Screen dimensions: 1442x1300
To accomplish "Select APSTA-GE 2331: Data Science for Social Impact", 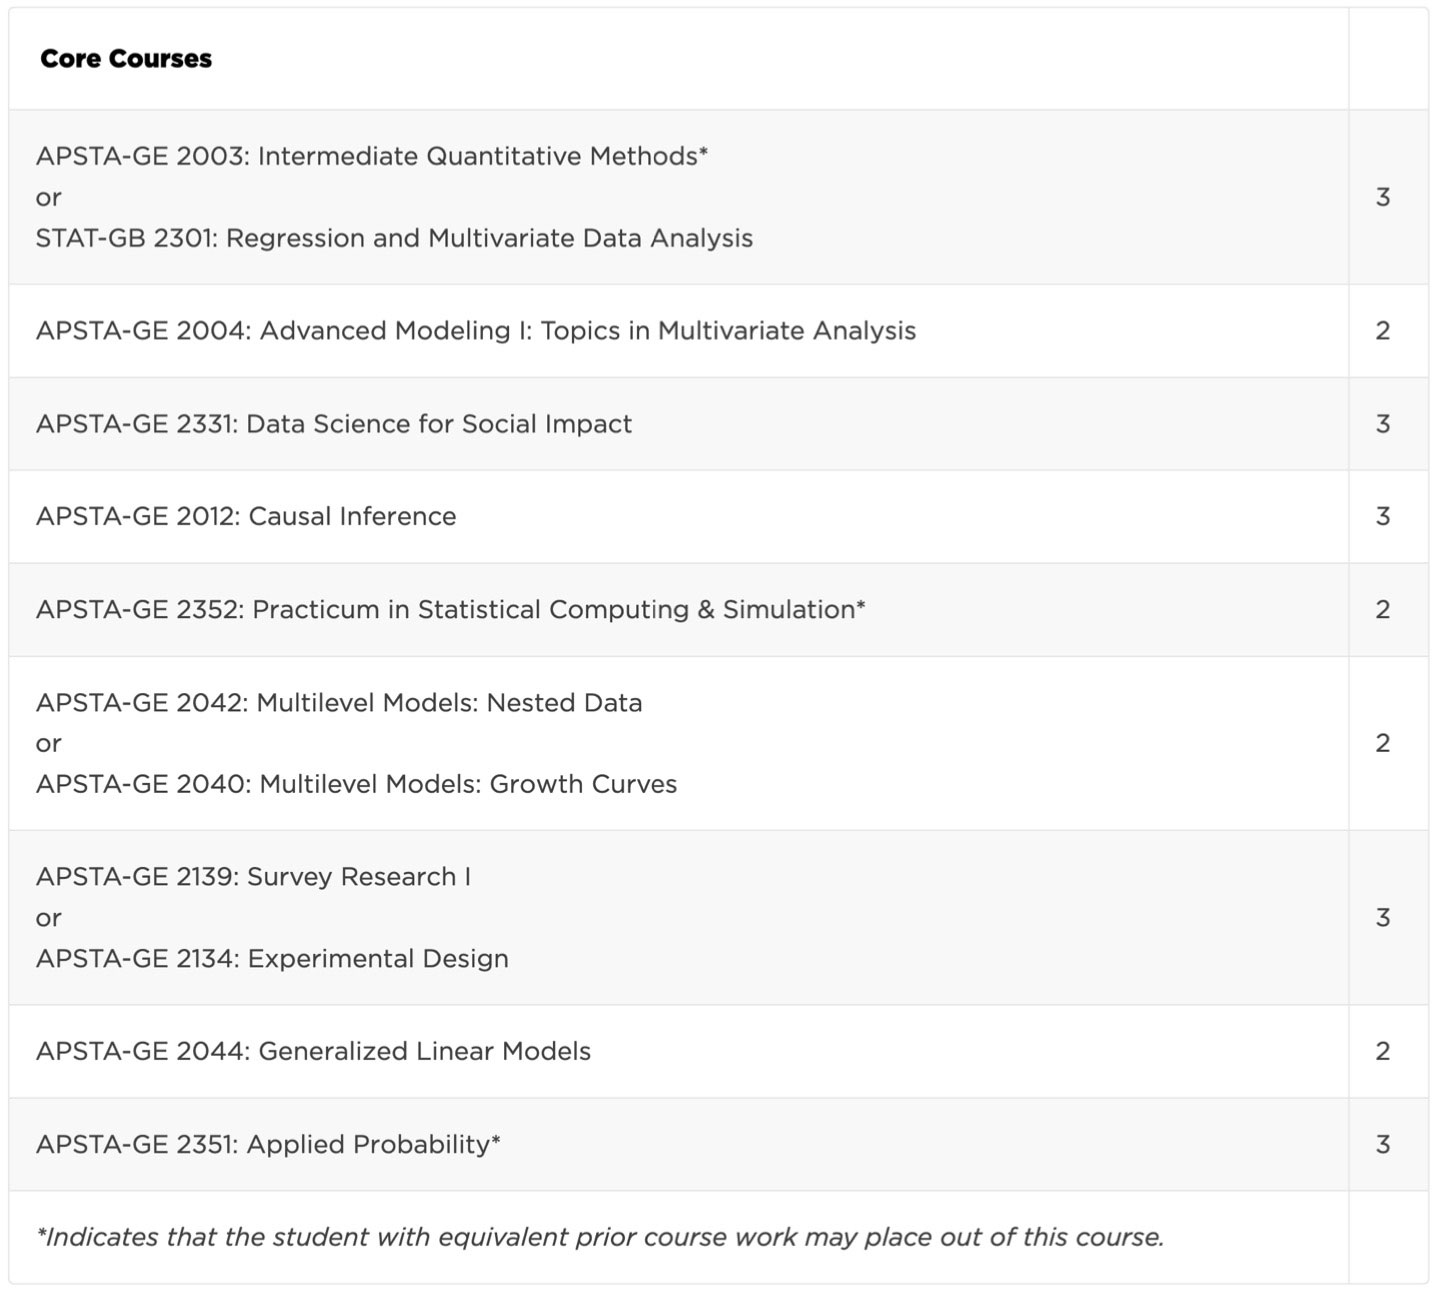I will [334, 424].
